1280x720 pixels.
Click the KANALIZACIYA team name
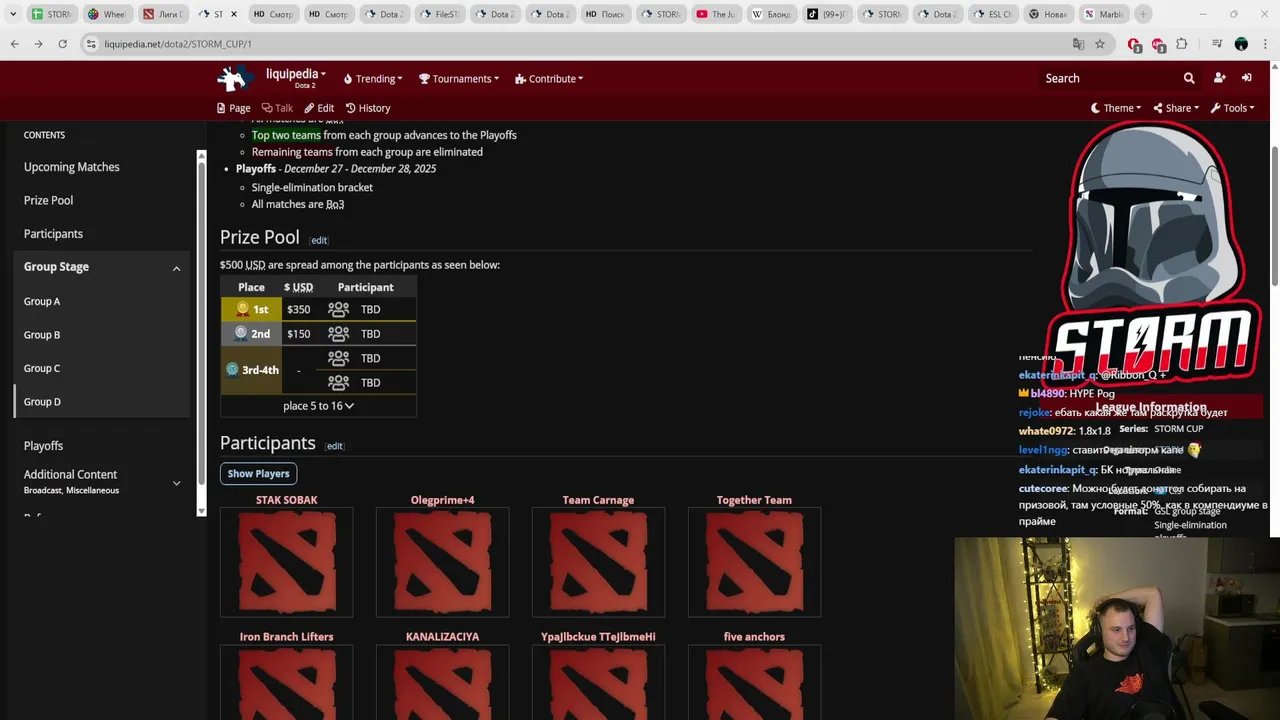(x=442, y=636)
